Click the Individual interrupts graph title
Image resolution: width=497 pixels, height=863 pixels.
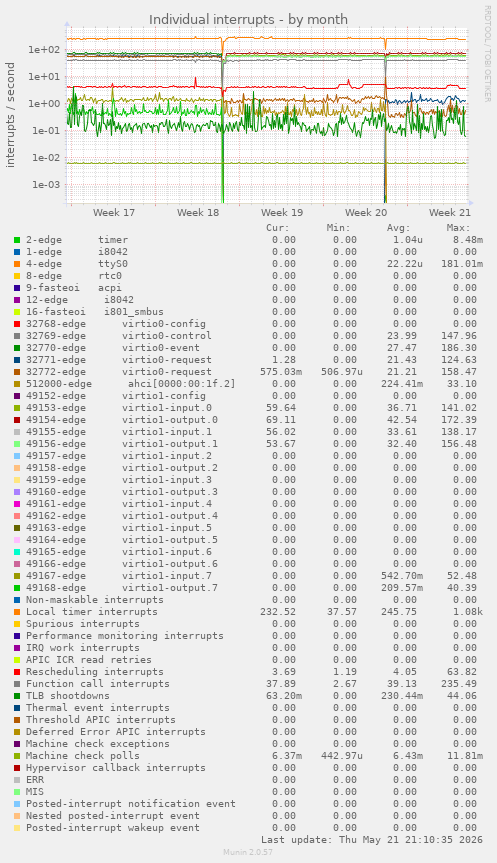[x=248, y=19]
